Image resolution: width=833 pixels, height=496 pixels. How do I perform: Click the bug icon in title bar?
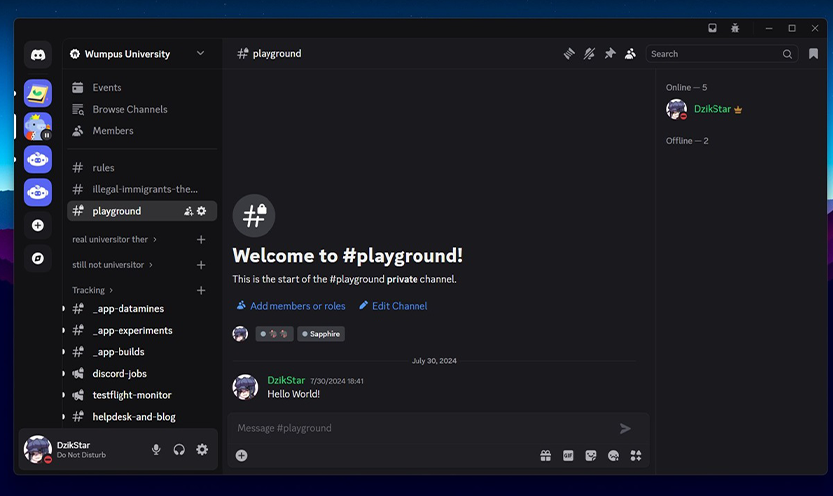[x=735, y=28]
